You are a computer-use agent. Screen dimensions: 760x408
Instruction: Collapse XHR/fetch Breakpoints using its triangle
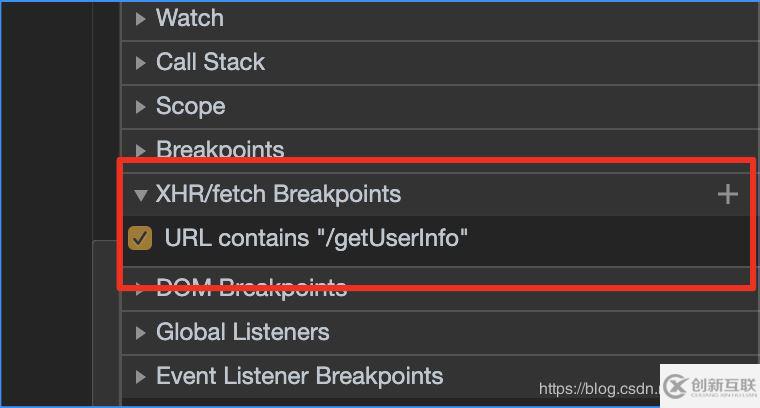click(x=140, y=194)
